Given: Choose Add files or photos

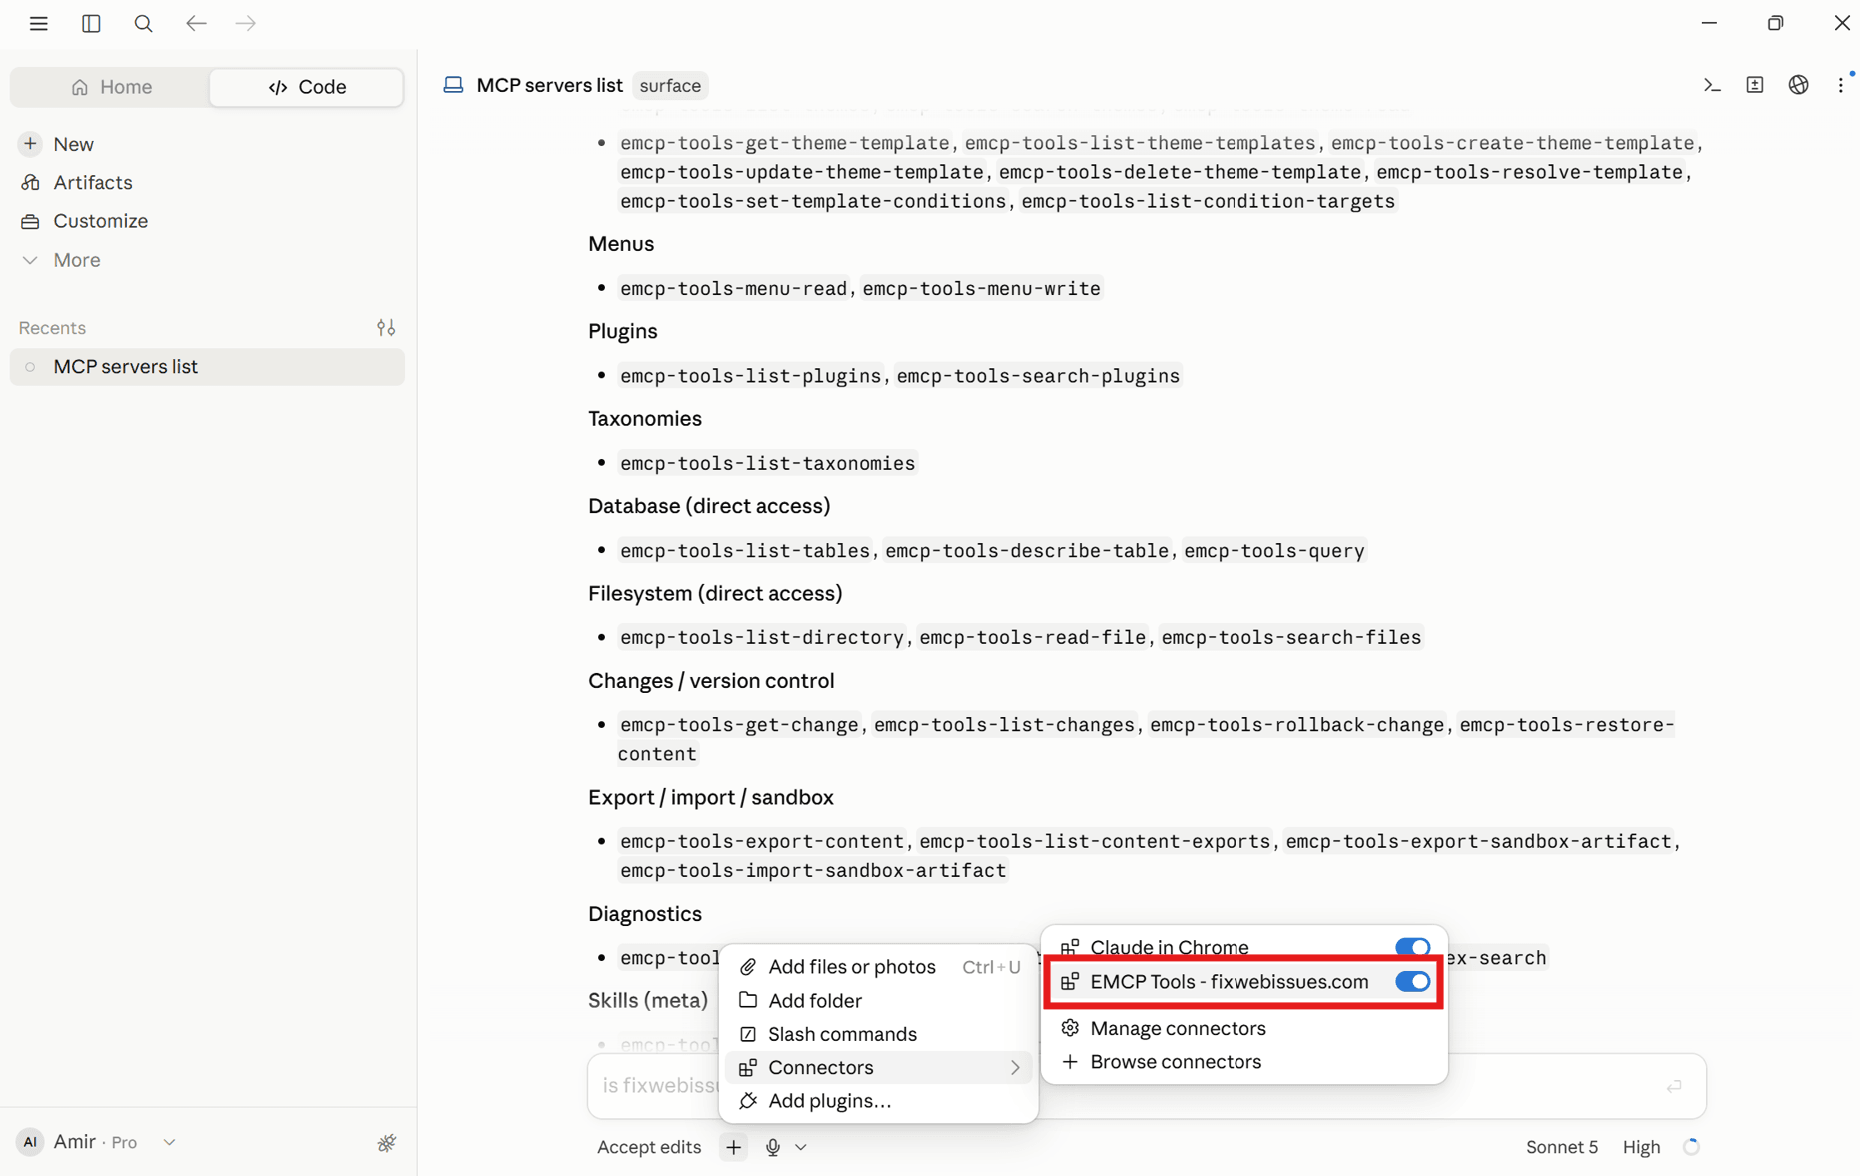Looking at the screenshot, I should [879, 966].
